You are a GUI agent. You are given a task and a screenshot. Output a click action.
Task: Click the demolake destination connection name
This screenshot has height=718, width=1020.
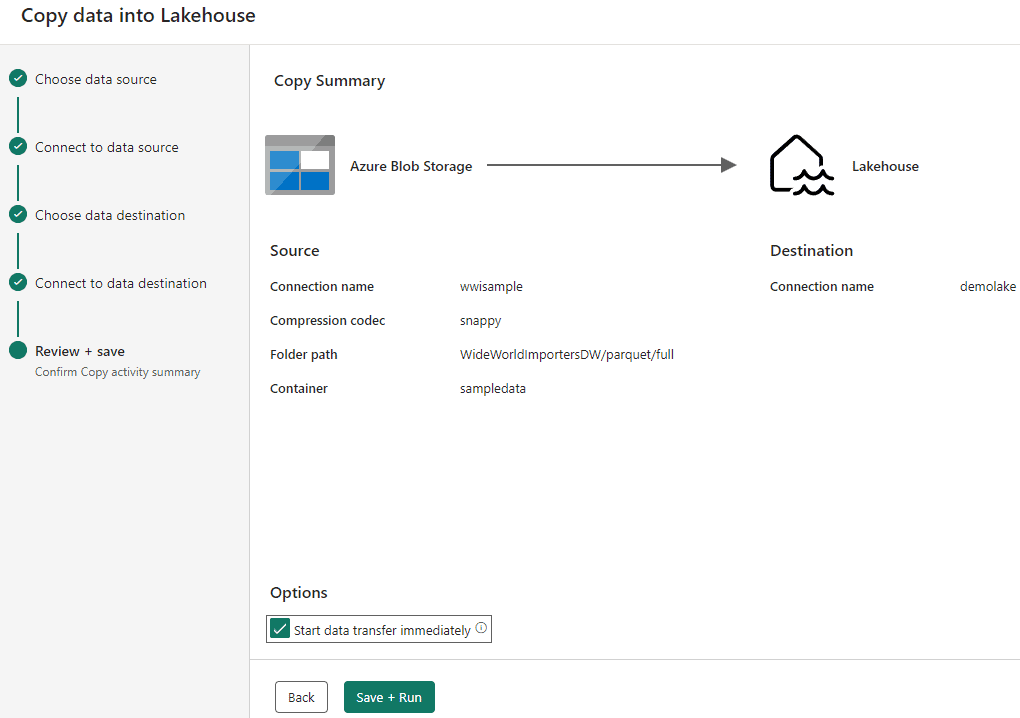[x=988, y=287]
